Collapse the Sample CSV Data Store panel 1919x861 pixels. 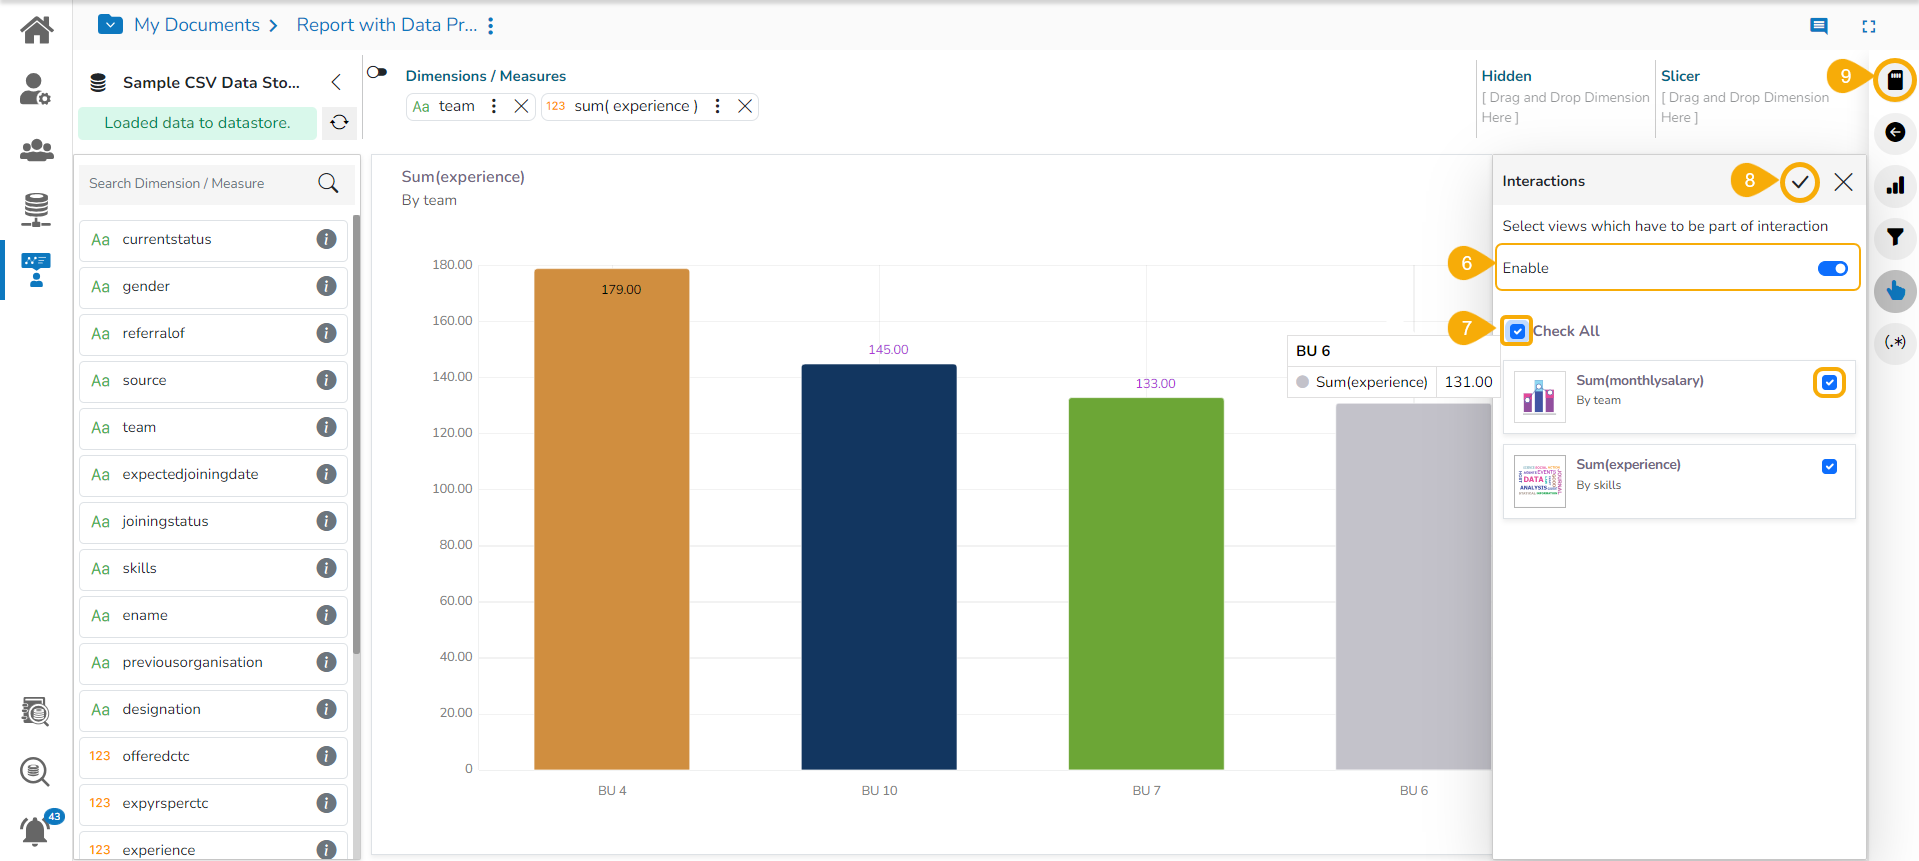[336, 82]
